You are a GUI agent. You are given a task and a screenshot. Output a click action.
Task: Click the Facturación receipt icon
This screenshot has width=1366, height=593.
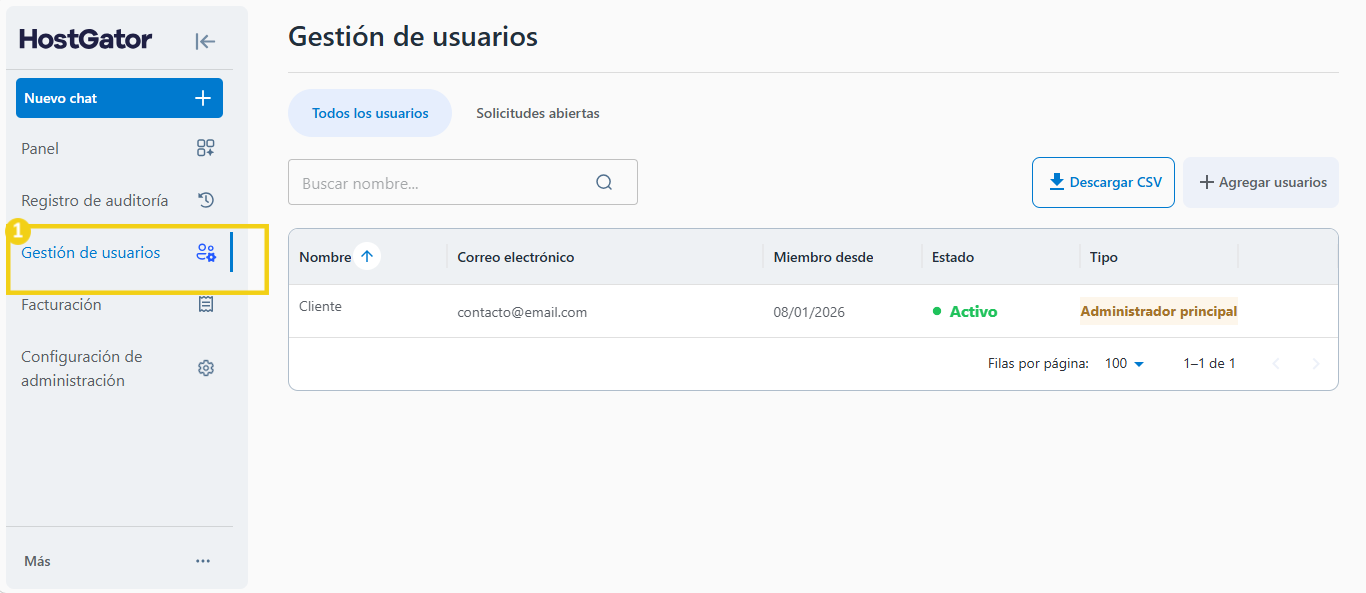206,304
